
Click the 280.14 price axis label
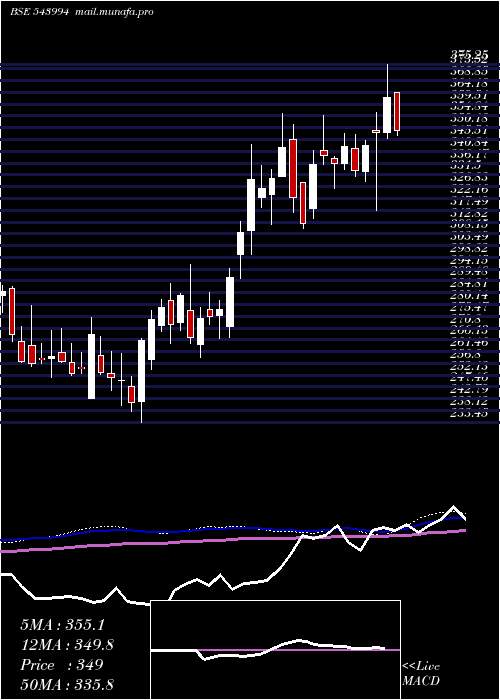(x=468, y=296)
